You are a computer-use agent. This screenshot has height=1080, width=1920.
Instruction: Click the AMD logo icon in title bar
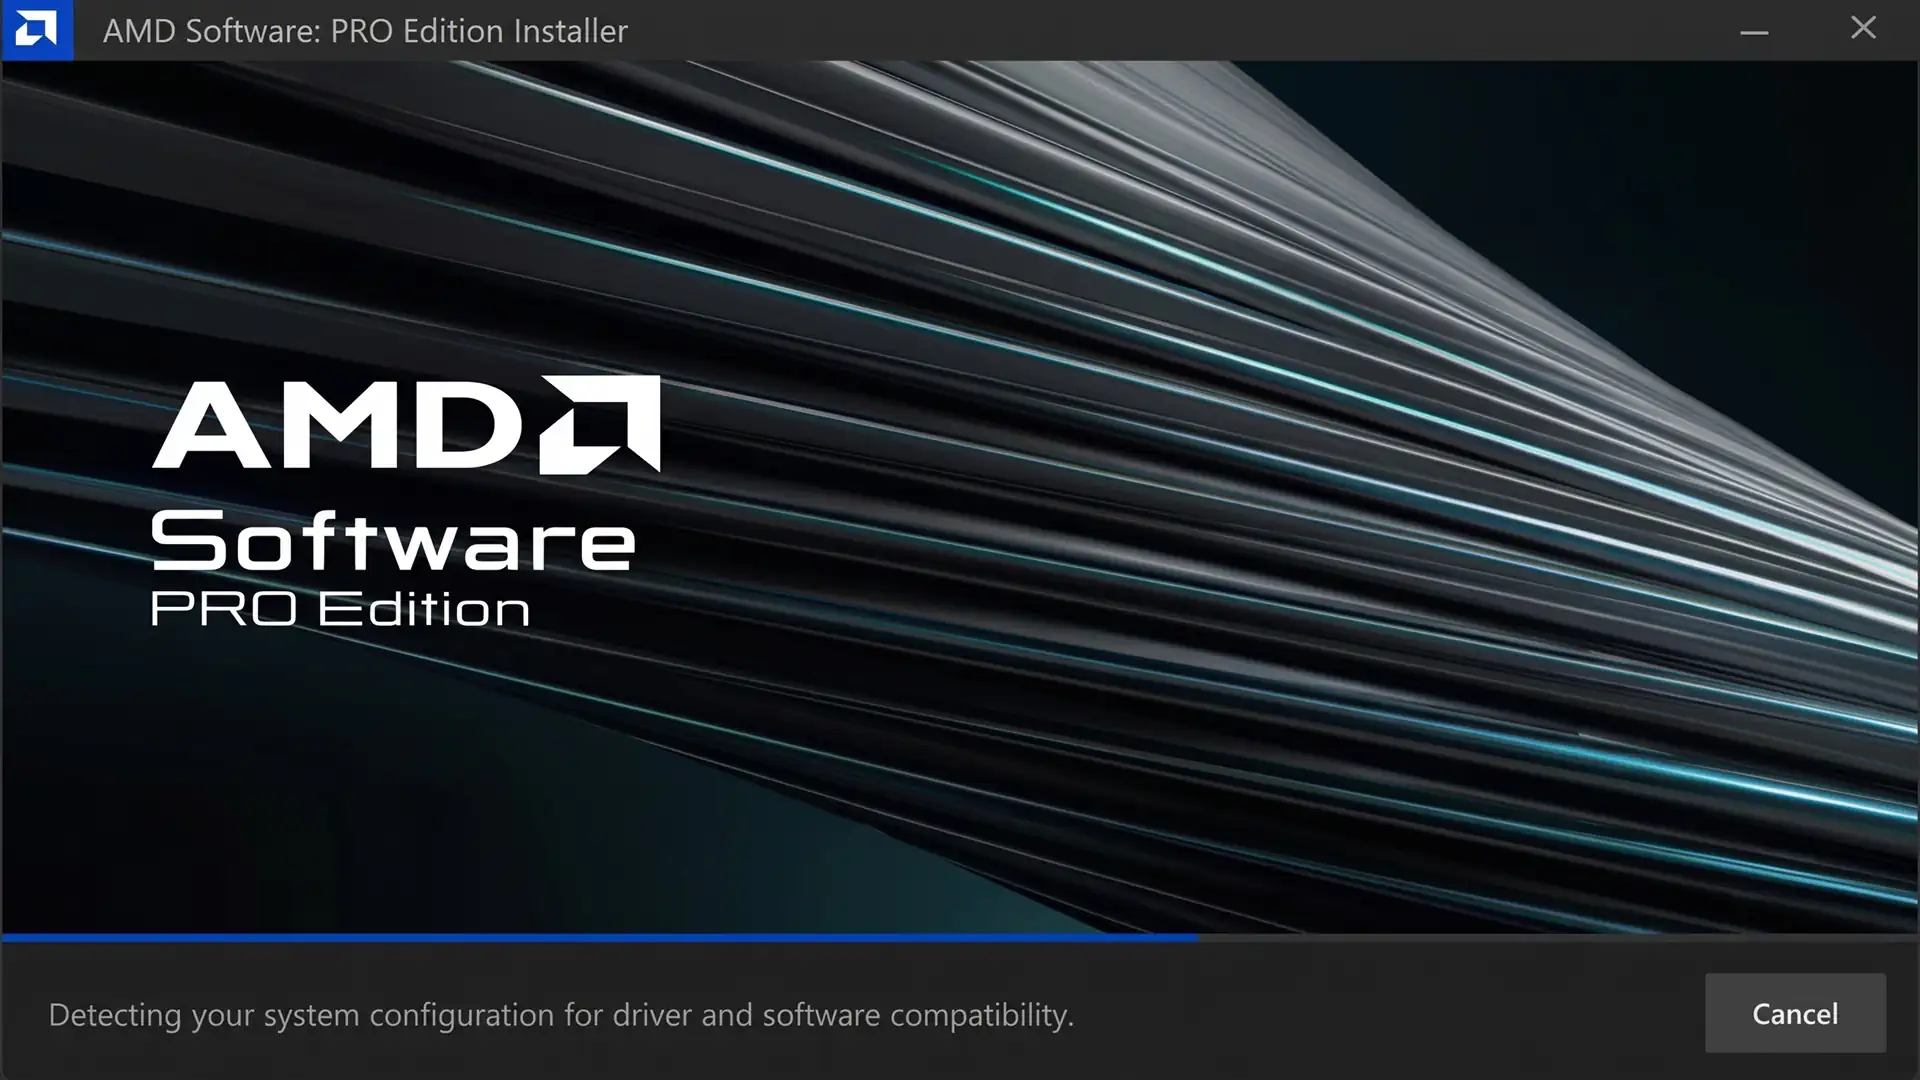click(x=37, y=30)
